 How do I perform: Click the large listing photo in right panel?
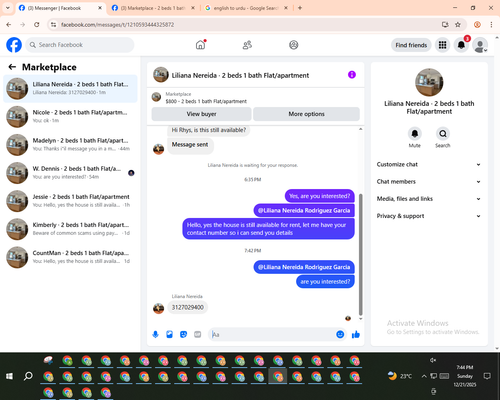coord(429,82)
